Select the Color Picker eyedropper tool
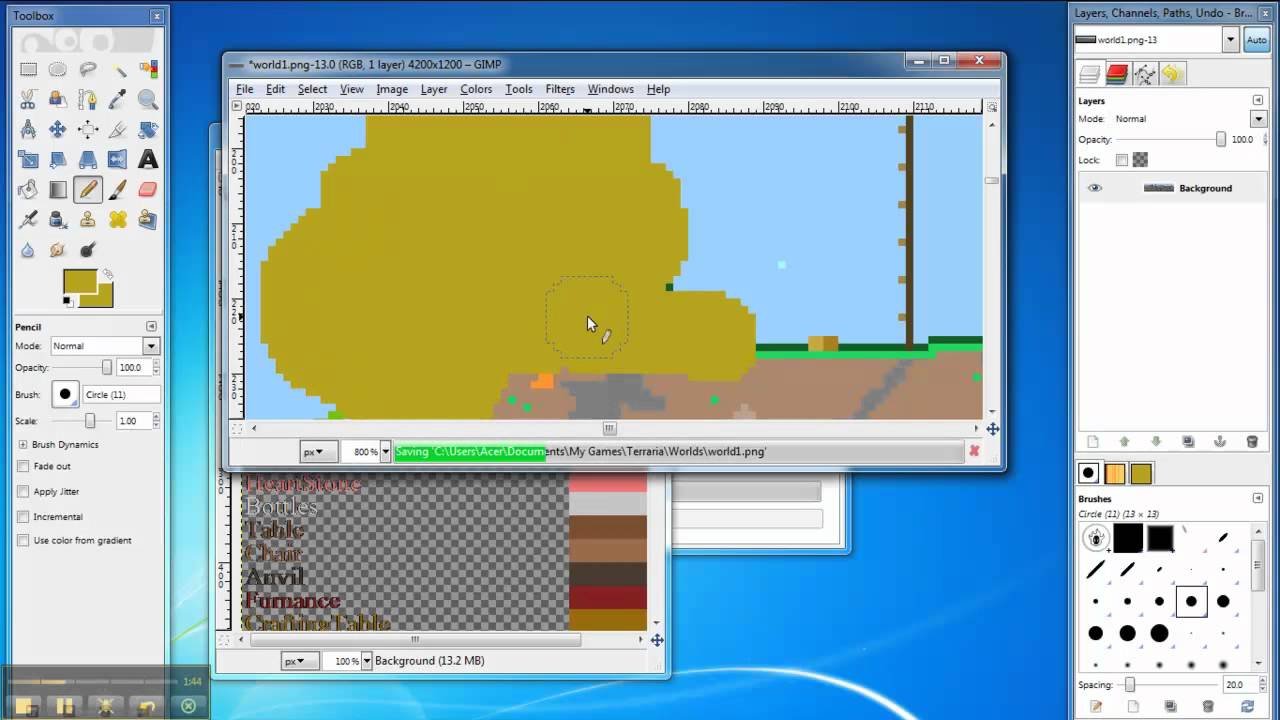Screen dimensions: 1280x720 tap(118, 100)
